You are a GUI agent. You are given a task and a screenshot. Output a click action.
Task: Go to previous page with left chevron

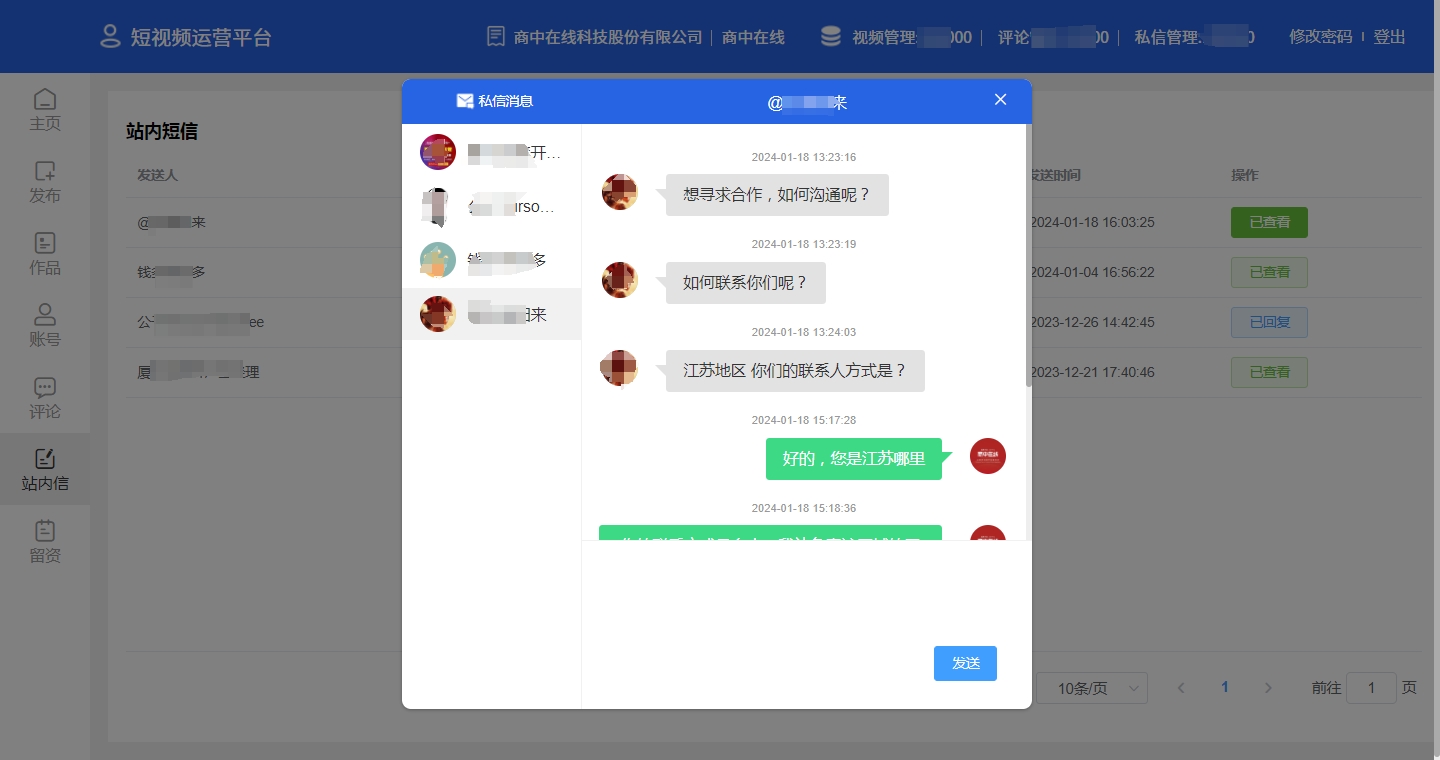(x=1181, y=688)
